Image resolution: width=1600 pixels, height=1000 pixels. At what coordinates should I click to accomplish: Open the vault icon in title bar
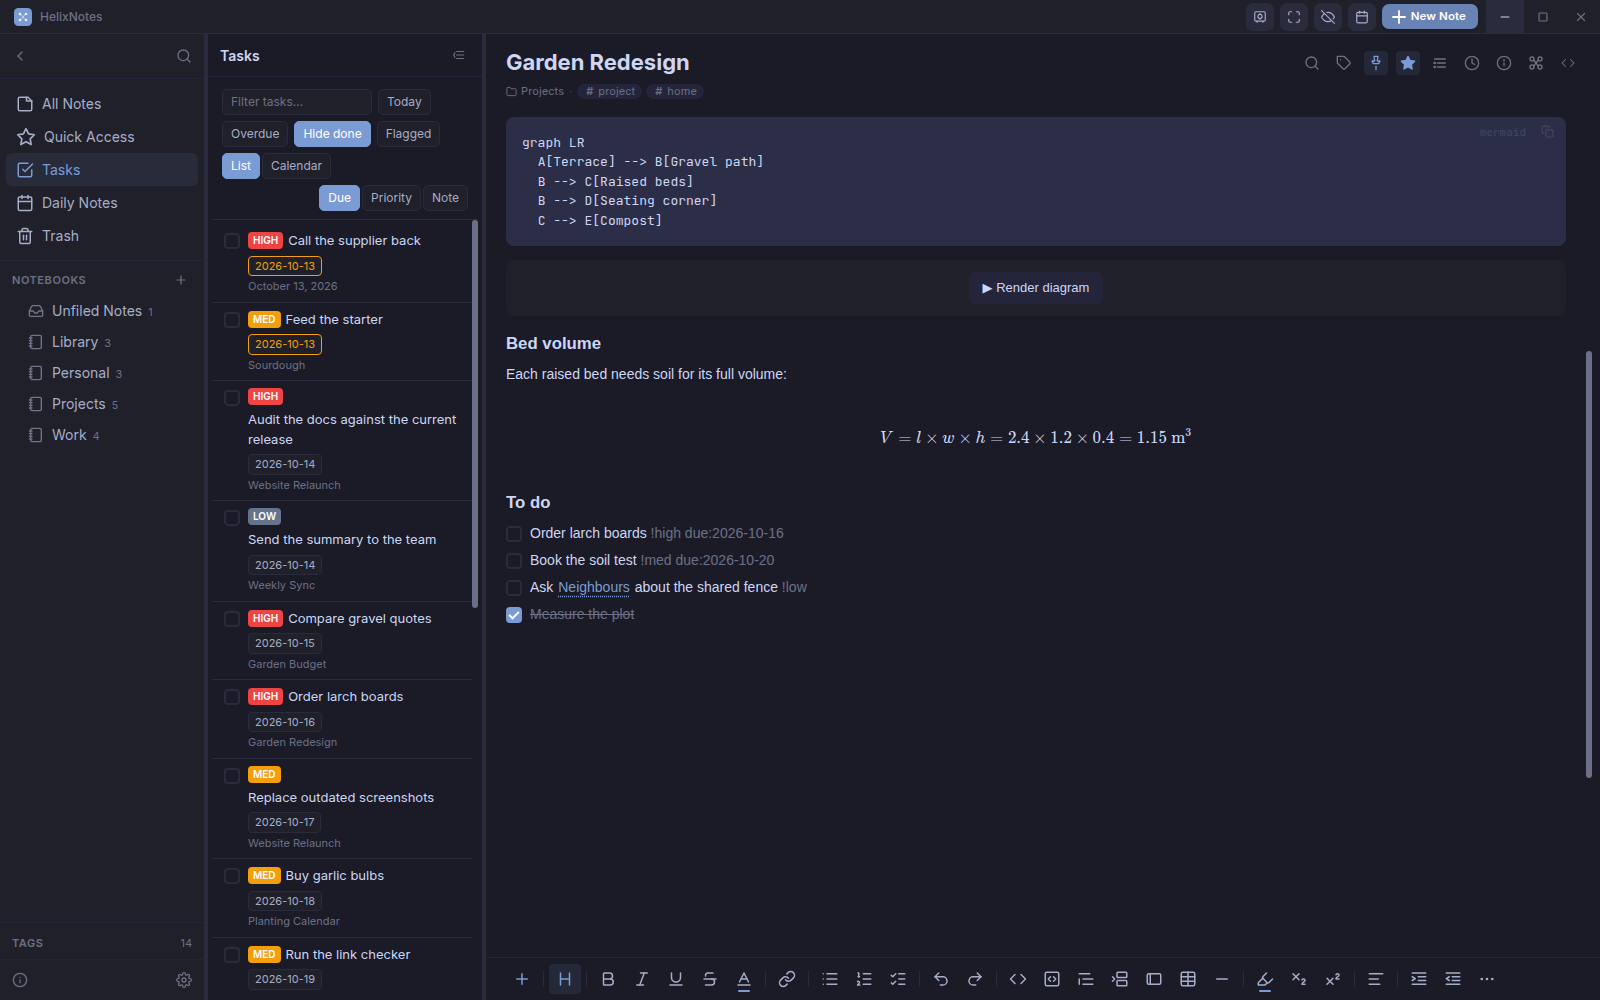tap(1260, 17)
